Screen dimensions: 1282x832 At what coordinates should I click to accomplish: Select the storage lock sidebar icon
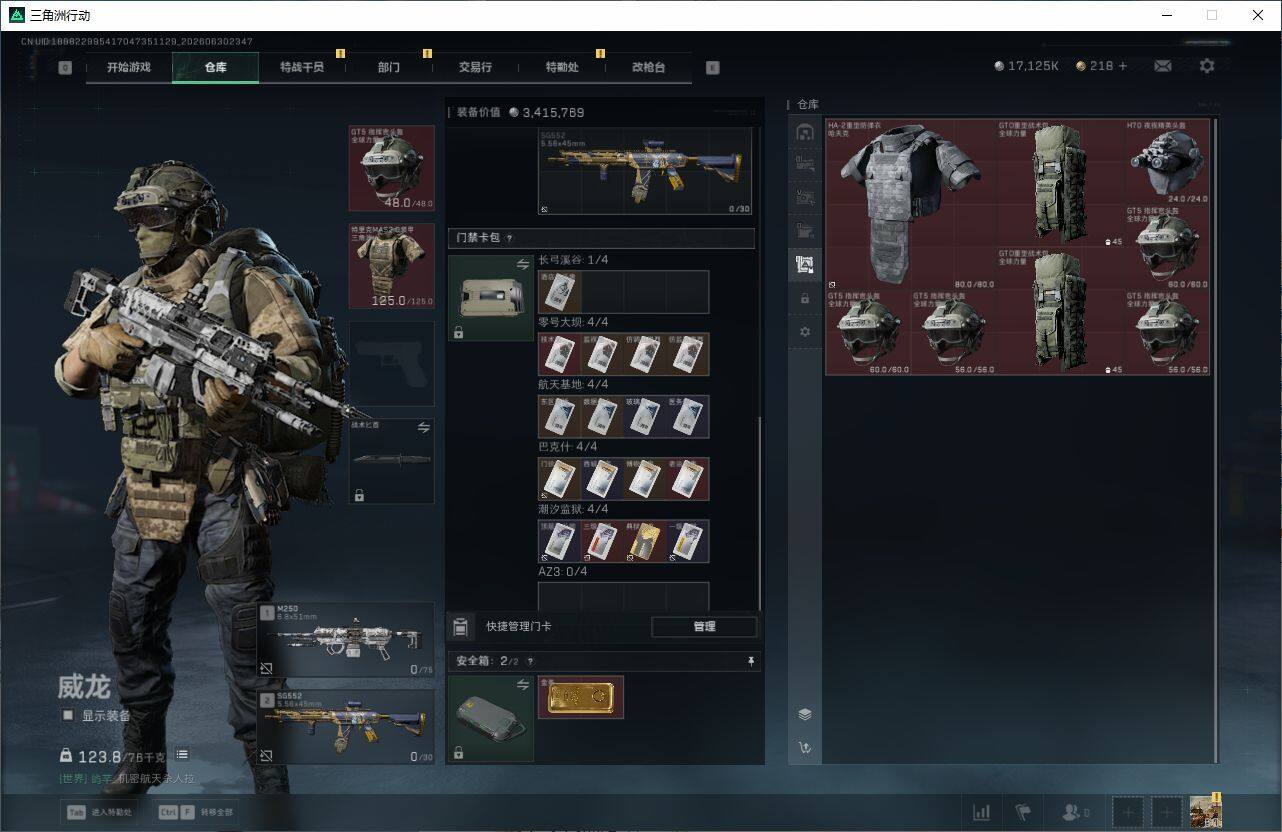805,298
